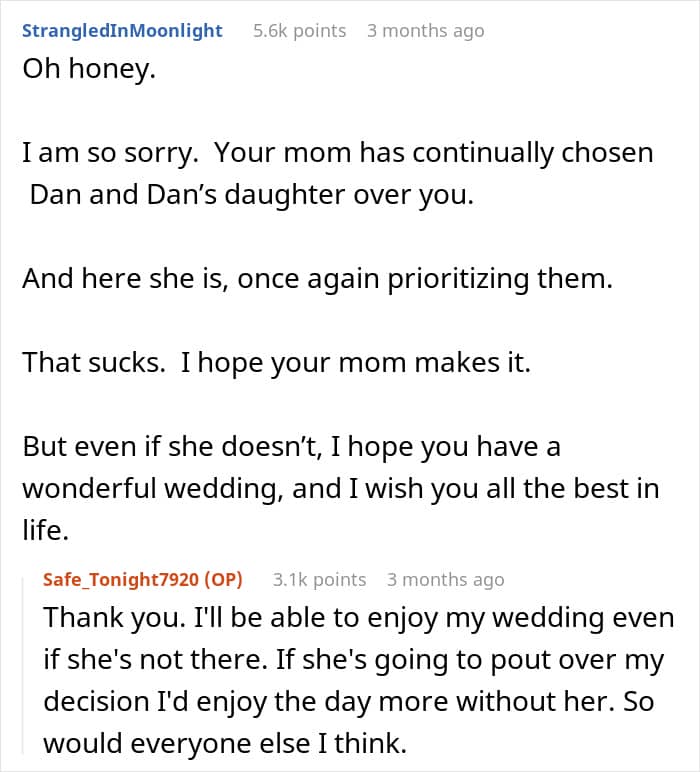Image resolution: width=700 pixels, height=772 pixels.
Task: Click the "Thank you. I'll be able" reply line
Action: pos(358,618)
